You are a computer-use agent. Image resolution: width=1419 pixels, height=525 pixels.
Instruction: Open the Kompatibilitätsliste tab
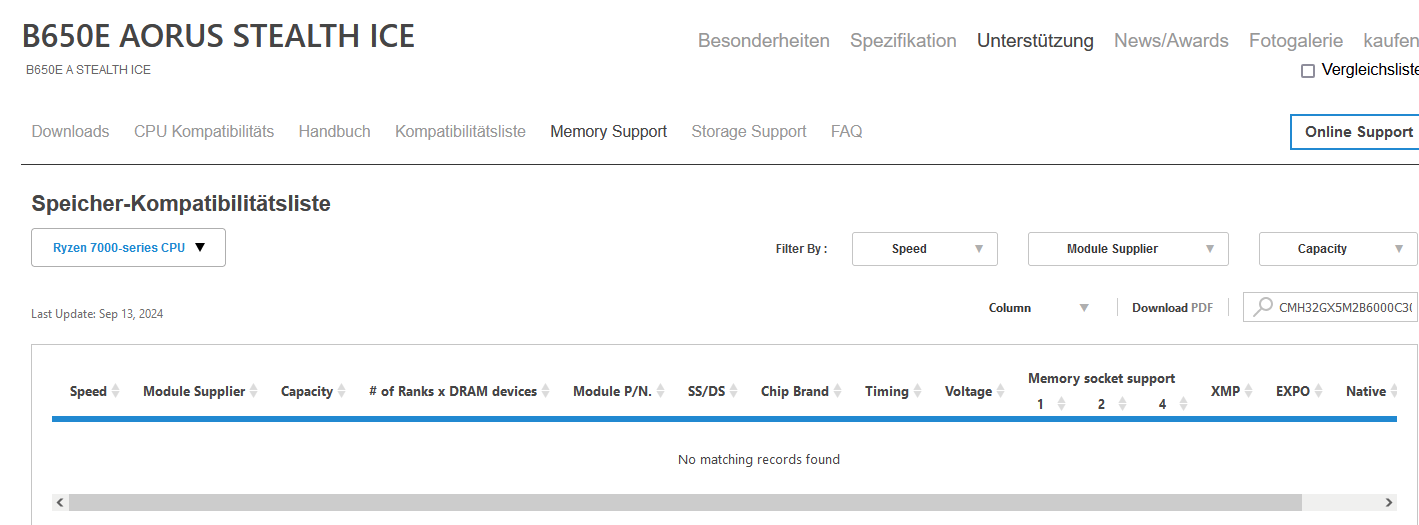pos(460,132)
